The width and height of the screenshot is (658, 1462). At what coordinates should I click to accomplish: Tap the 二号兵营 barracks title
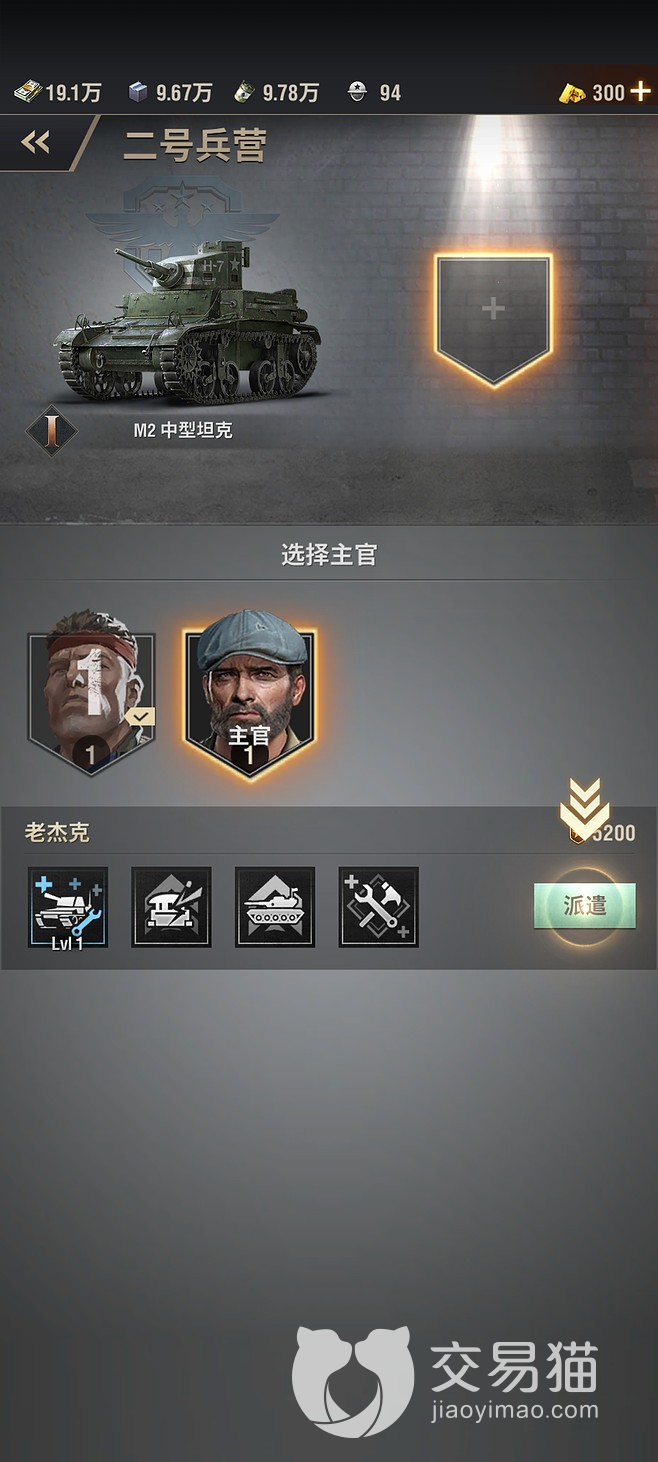(x=195, y=146)
